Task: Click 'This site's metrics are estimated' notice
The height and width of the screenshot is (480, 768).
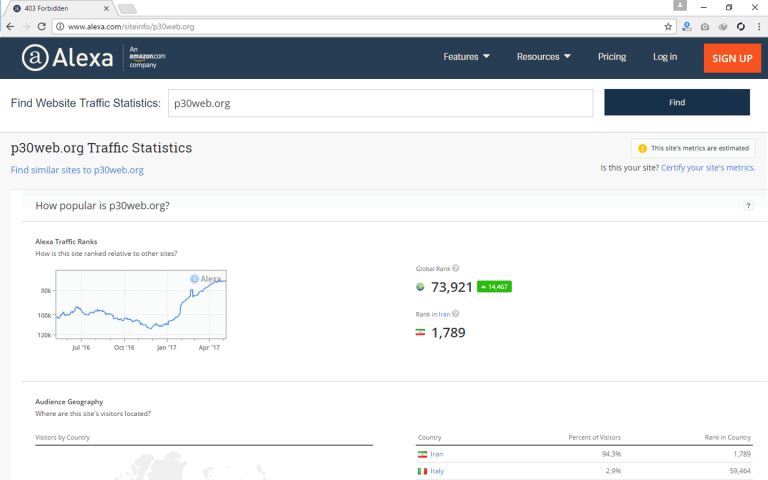Action: coord(693,148)
